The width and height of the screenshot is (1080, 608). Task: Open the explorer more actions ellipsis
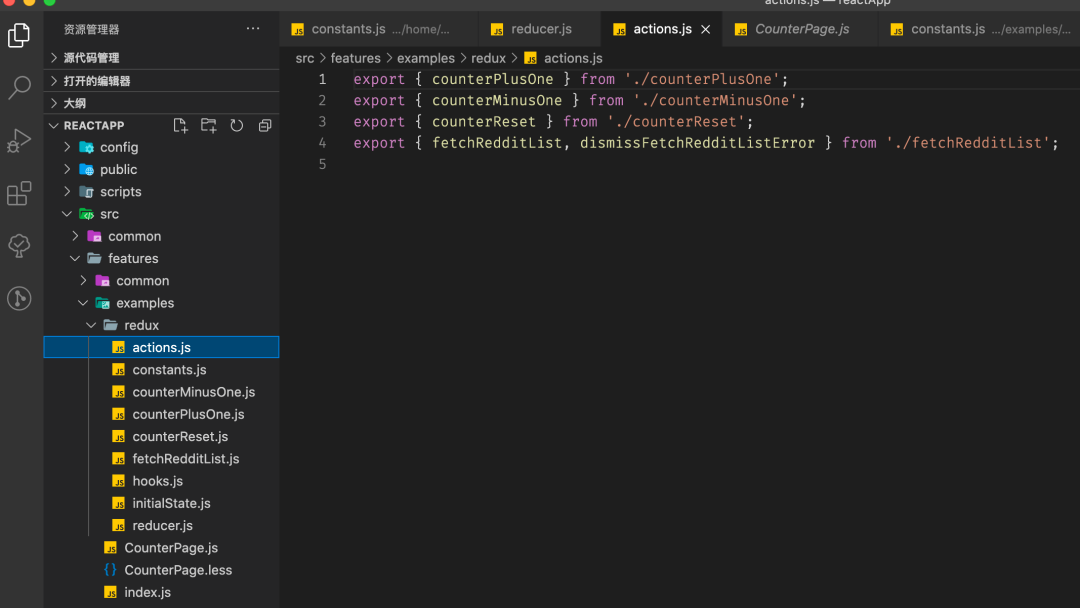[x=253, y=29]
